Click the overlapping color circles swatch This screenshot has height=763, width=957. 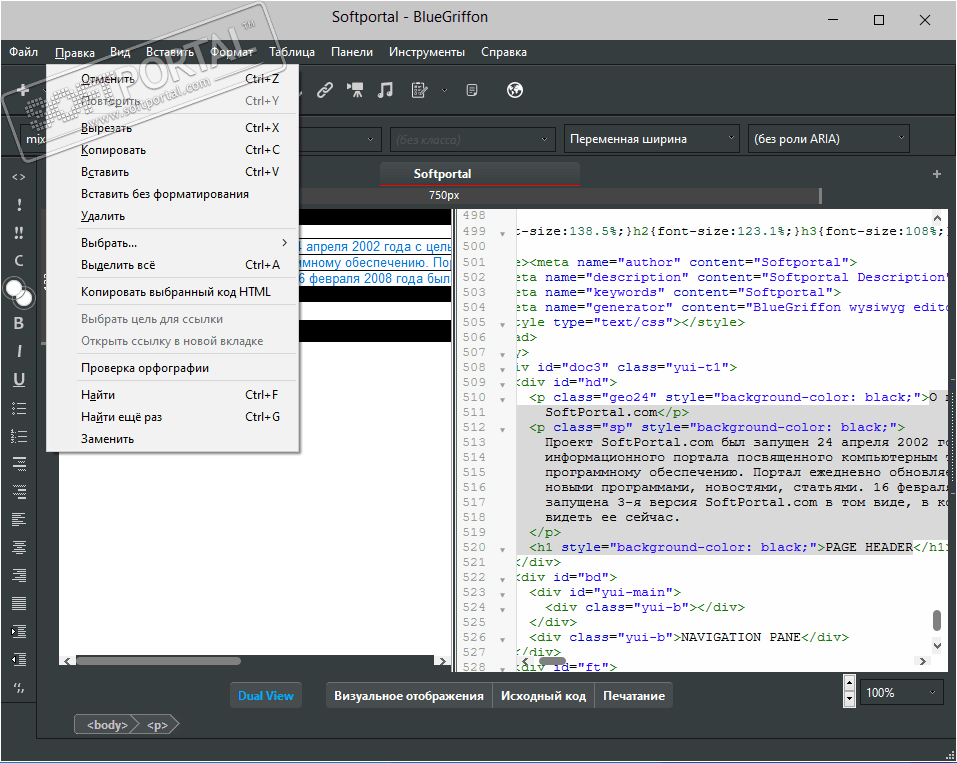17,290
